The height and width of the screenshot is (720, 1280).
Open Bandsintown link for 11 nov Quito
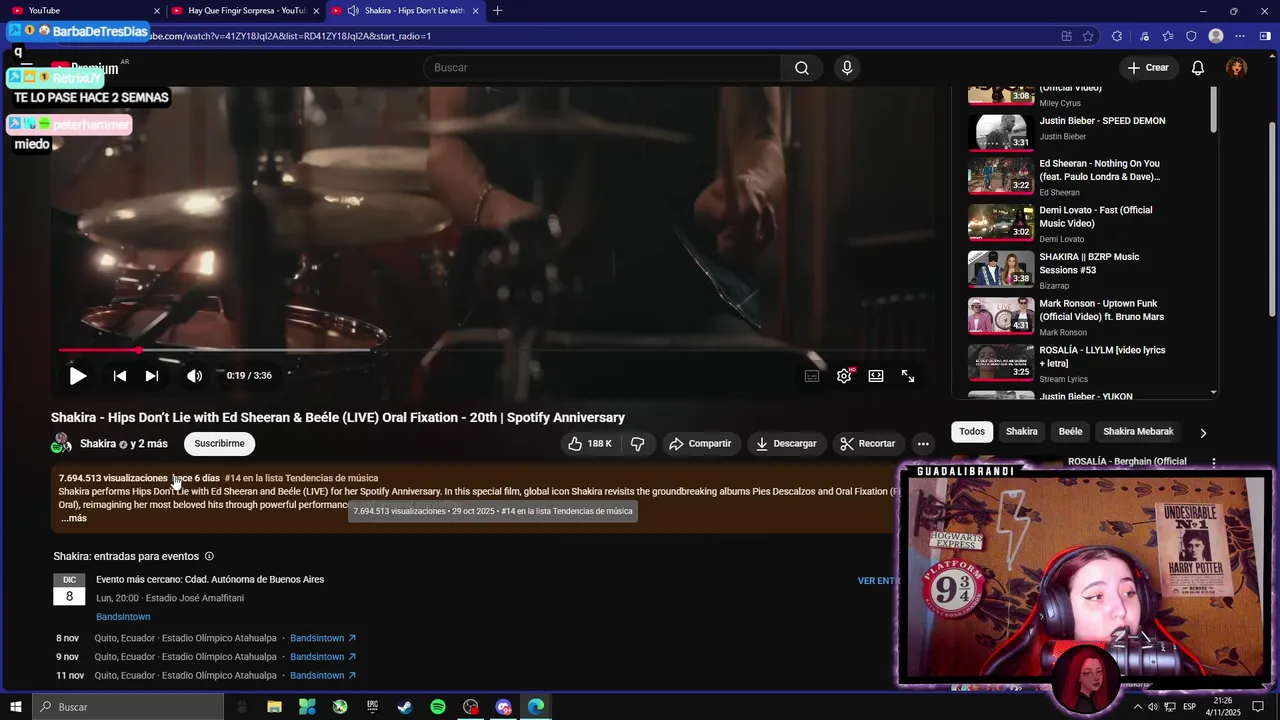323,676
